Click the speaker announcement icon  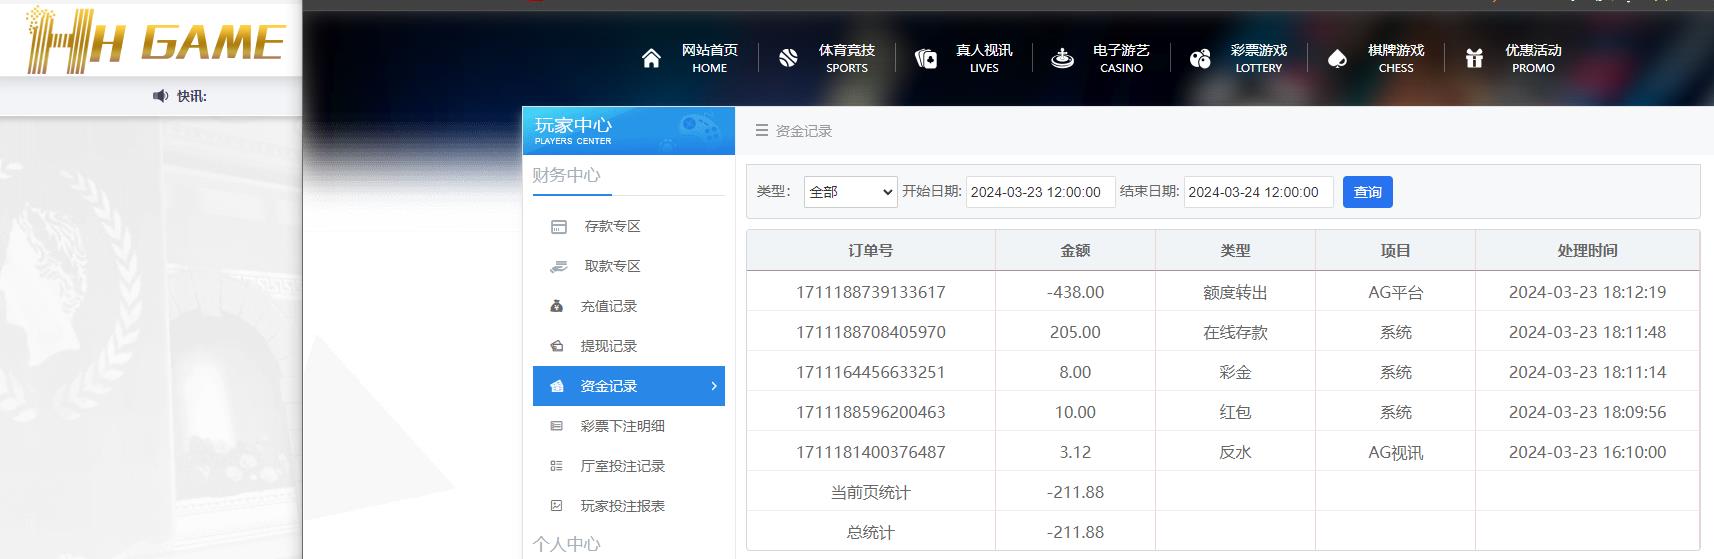point(160,96)
